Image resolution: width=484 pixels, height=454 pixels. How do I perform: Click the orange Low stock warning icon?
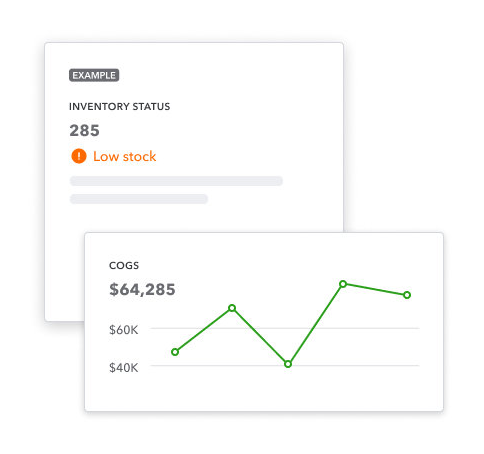[x=79, y=156]
